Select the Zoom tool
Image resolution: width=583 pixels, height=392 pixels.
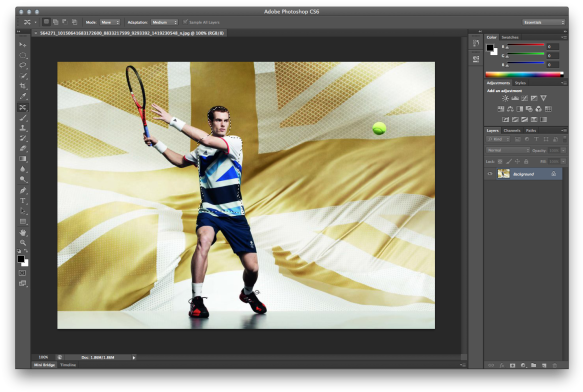click(23, 243)
